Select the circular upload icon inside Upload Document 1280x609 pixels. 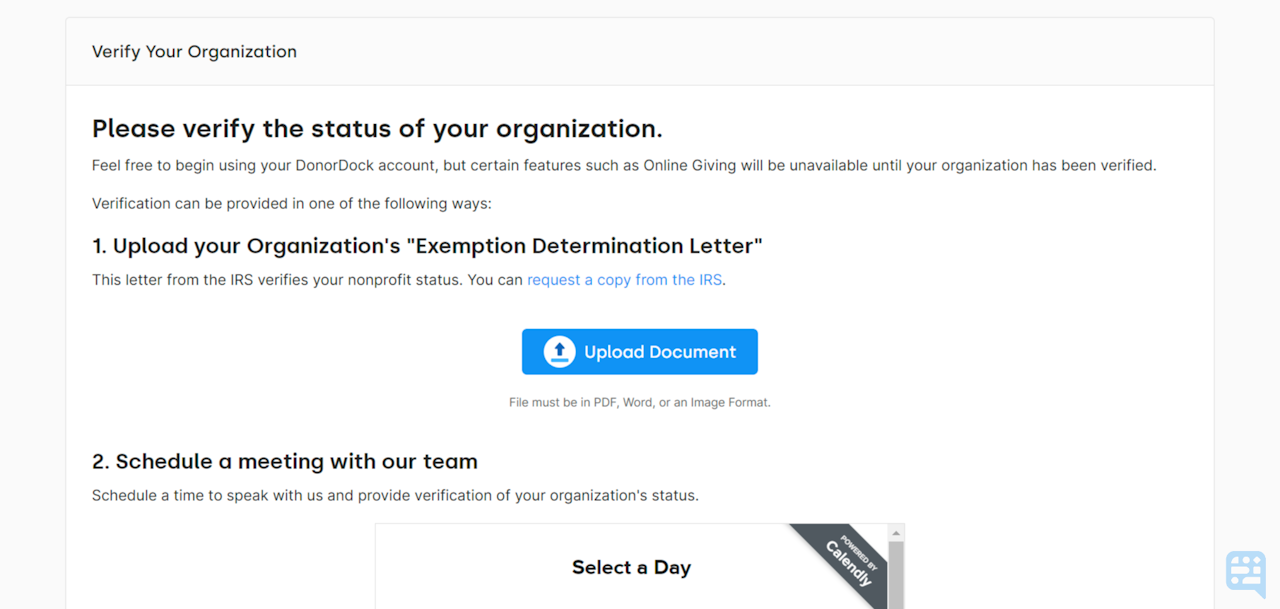coord(558,351)
